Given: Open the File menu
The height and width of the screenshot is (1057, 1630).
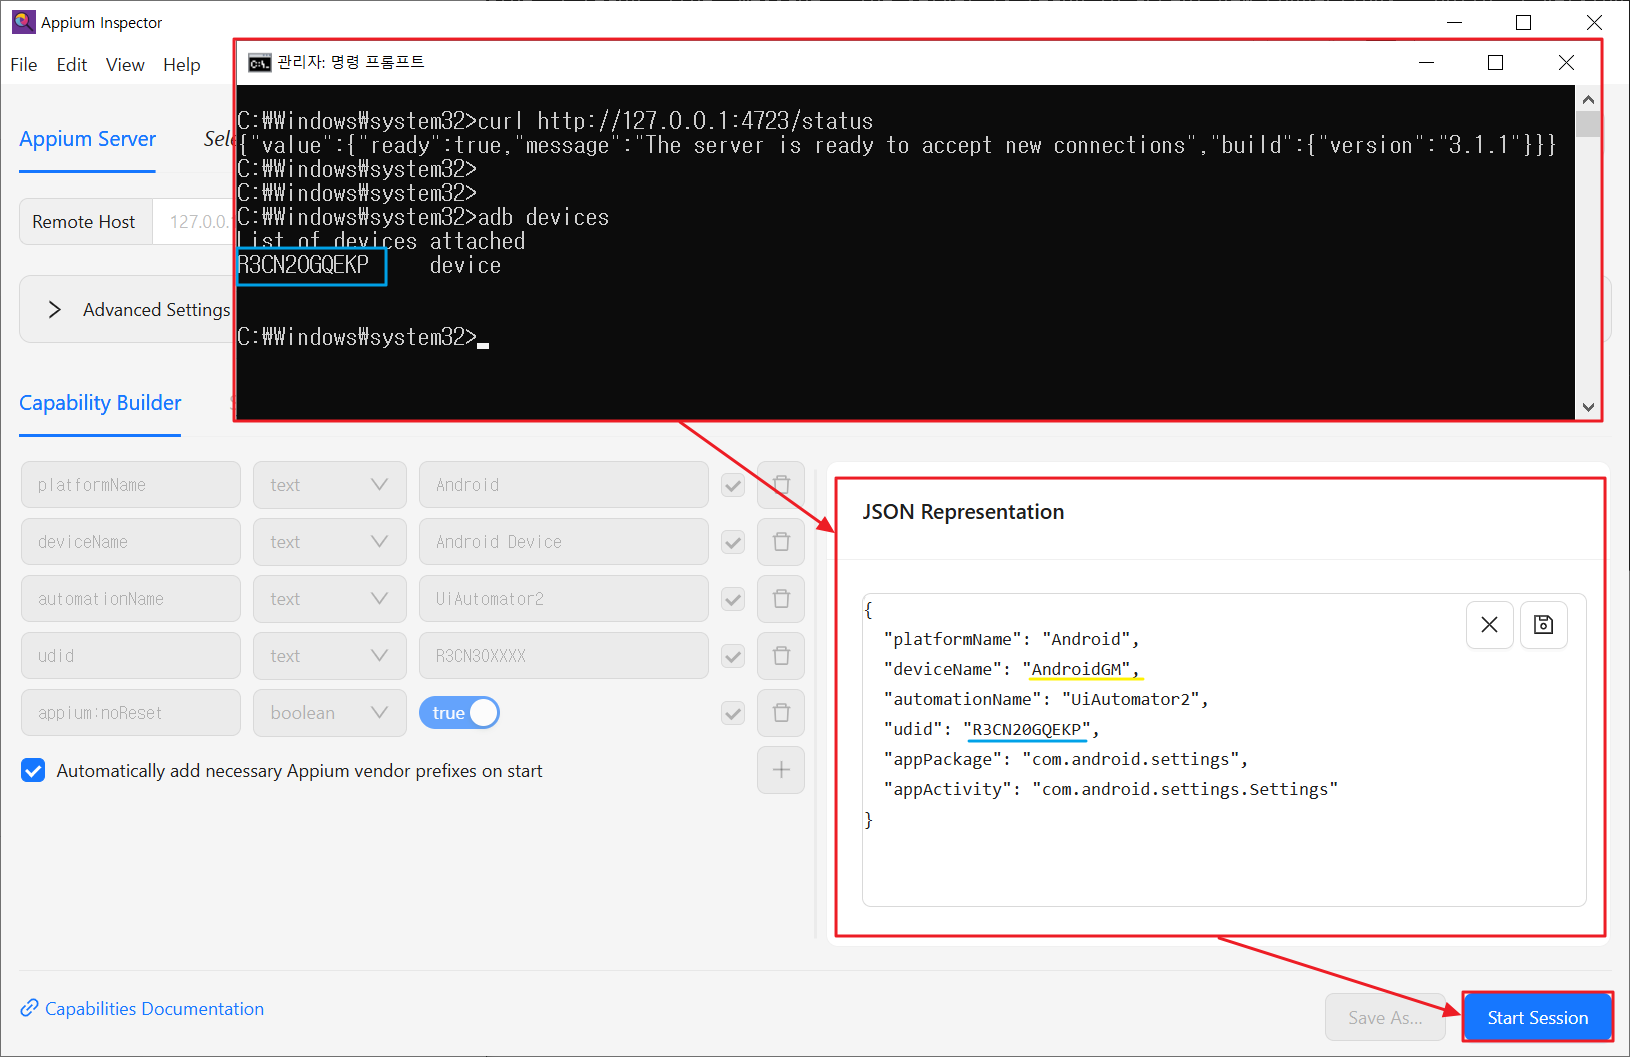Looking at the screenshot, I should (24, 65).
